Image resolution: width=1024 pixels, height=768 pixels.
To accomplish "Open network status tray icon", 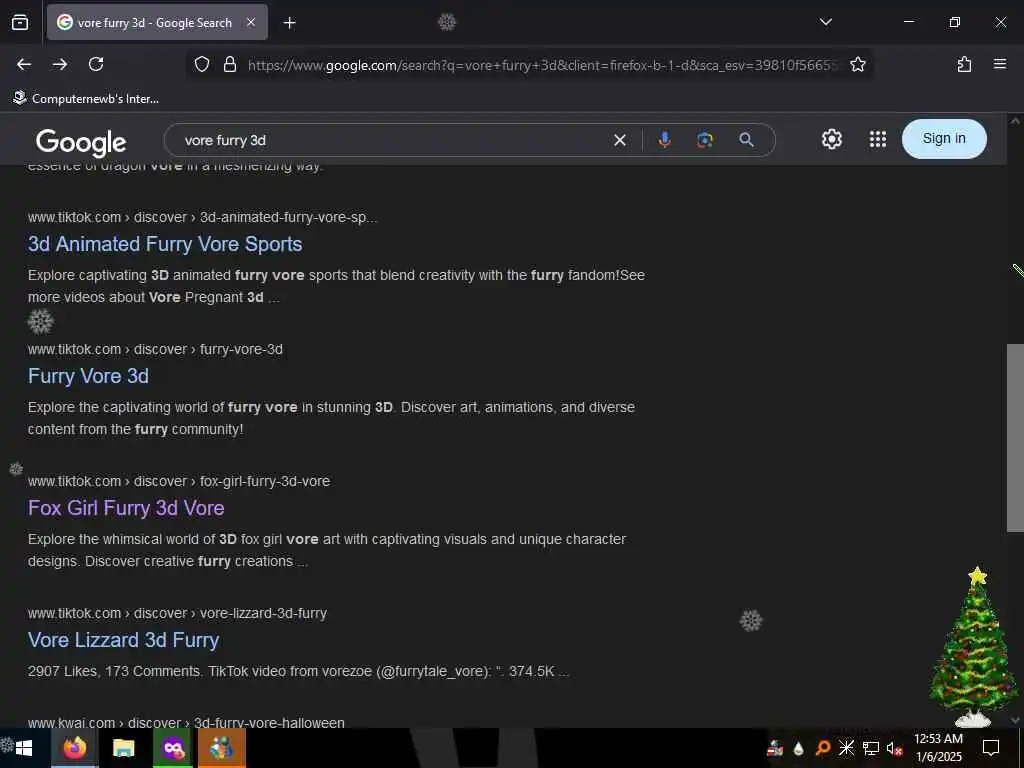I will pyautogui.click(x=870, y=748).
